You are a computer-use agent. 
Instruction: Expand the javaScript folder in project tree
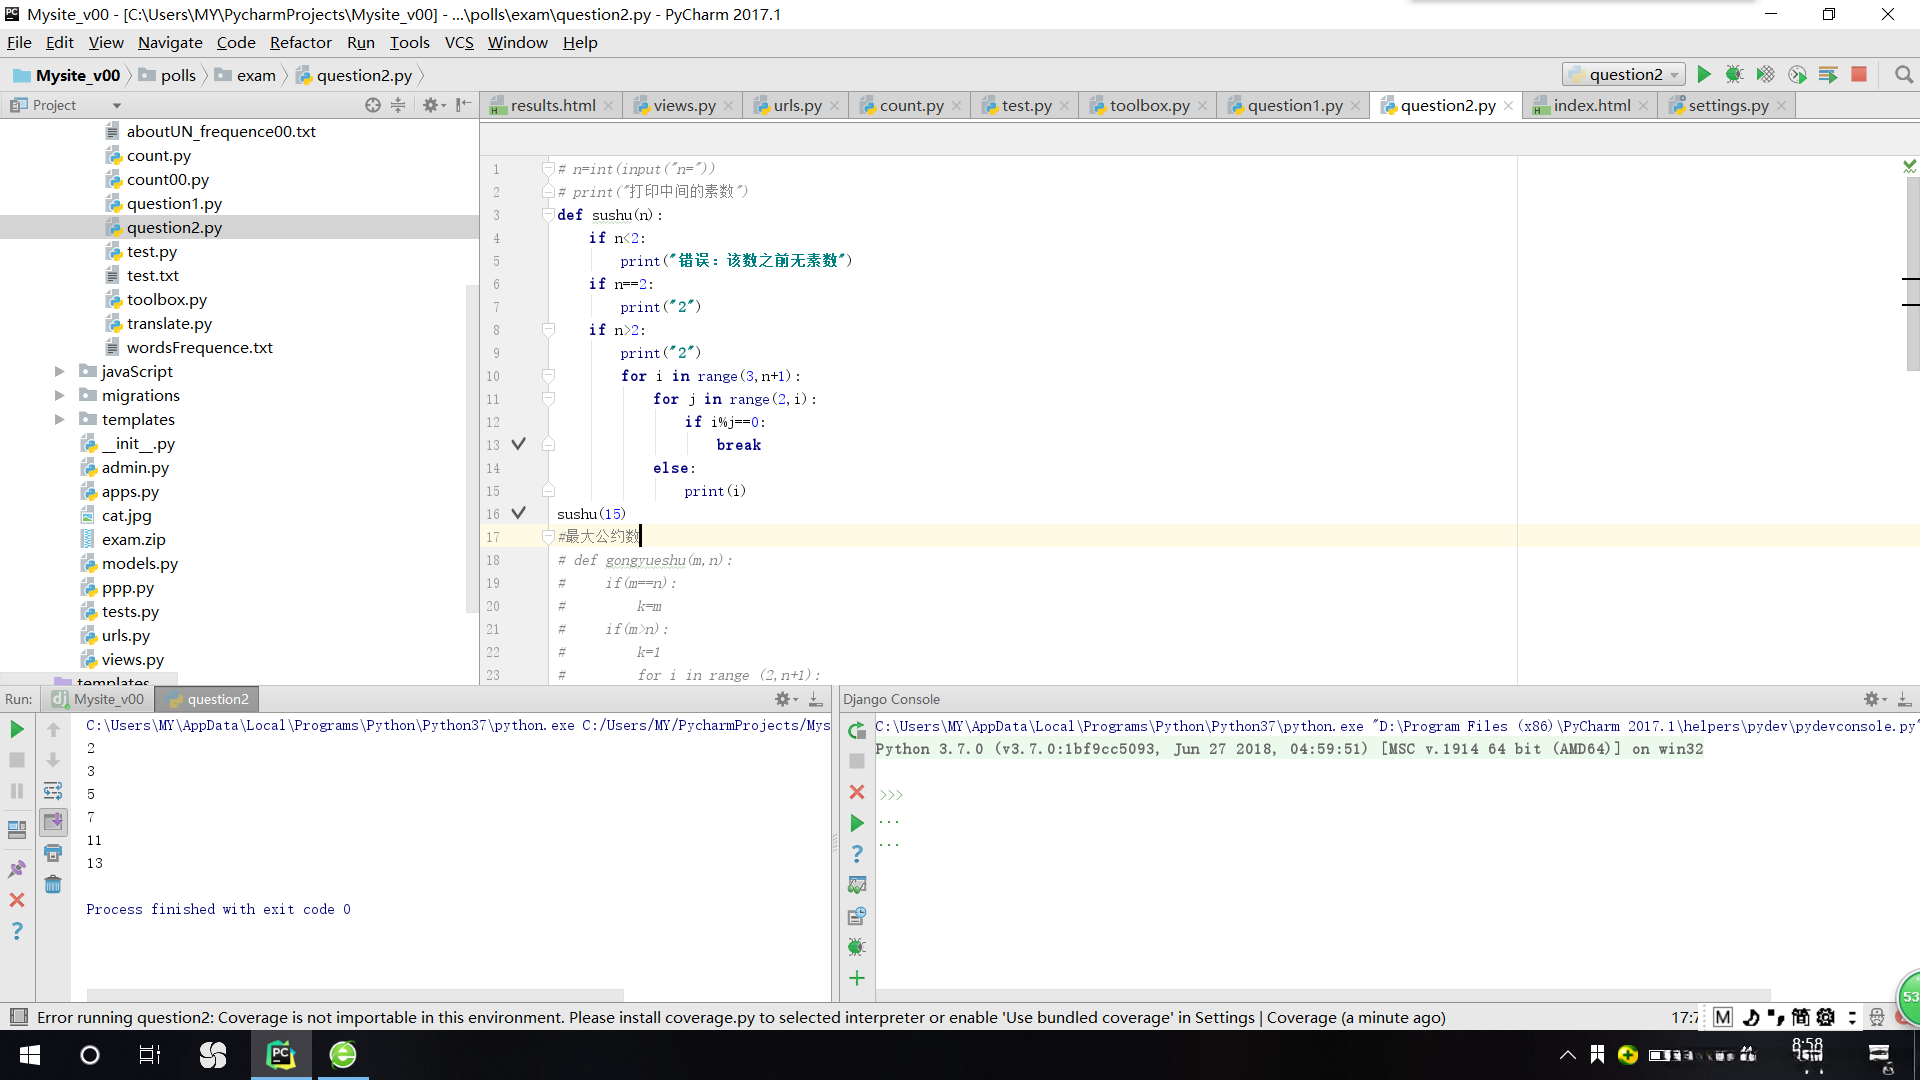tap(60, 372)
